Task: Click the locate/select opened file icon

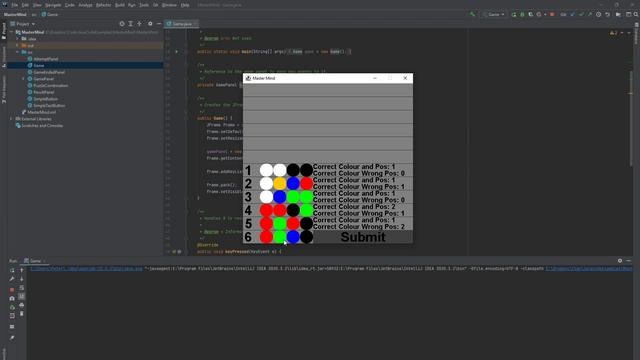Action: tap(122, 24)
